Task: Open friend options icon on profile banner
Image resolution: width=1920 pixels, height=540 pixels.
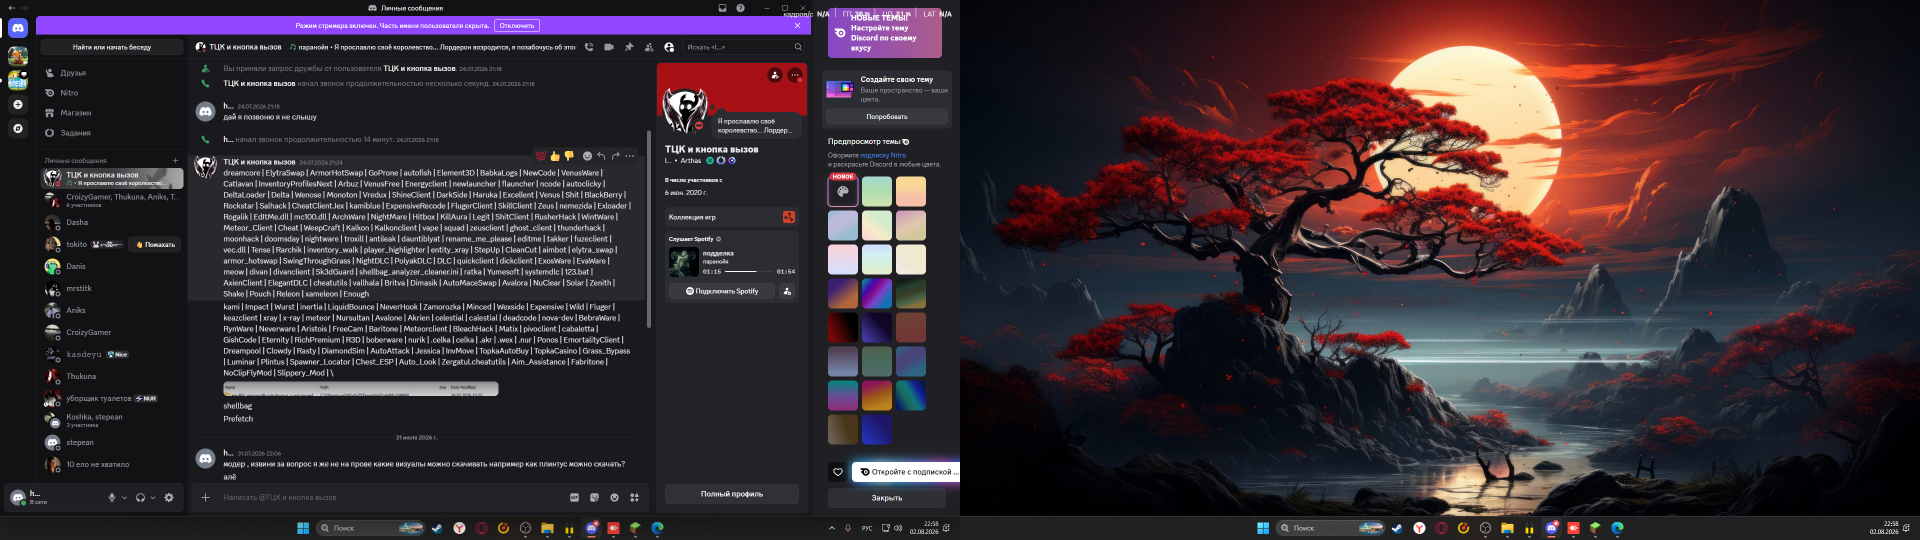Action: (x=775, y=75)
